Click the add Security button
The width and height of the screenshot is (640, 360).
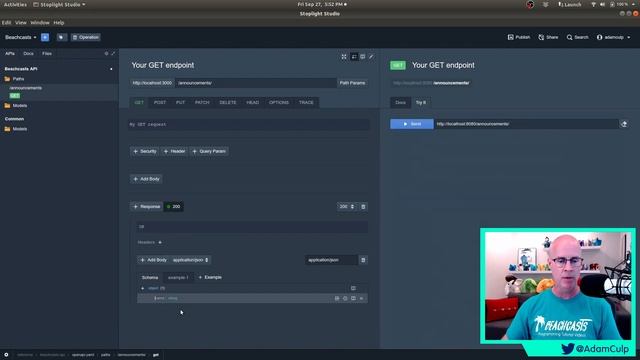tap(145, 151)
